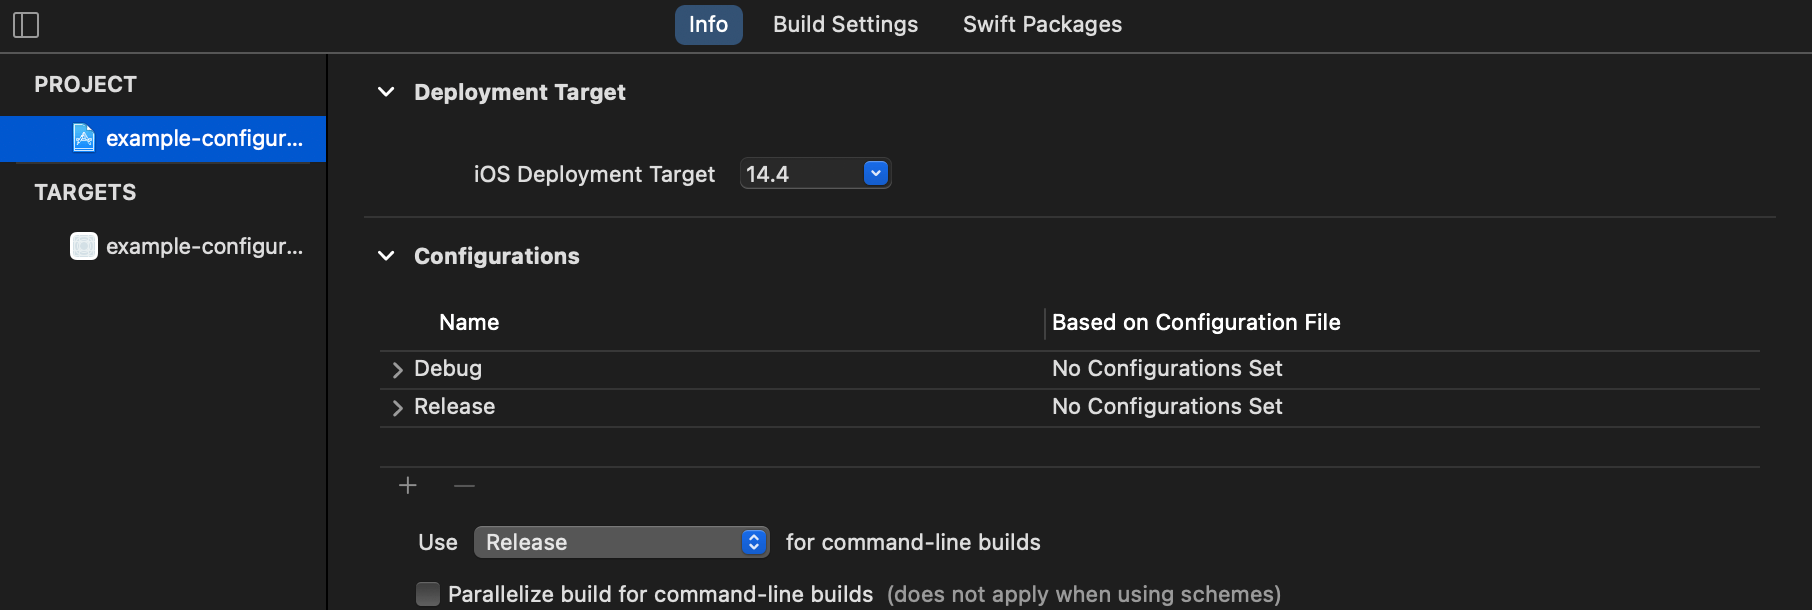Screen dimensions: 1812x610
Task: Collapse the Deployment Target section
Action: 386,92
